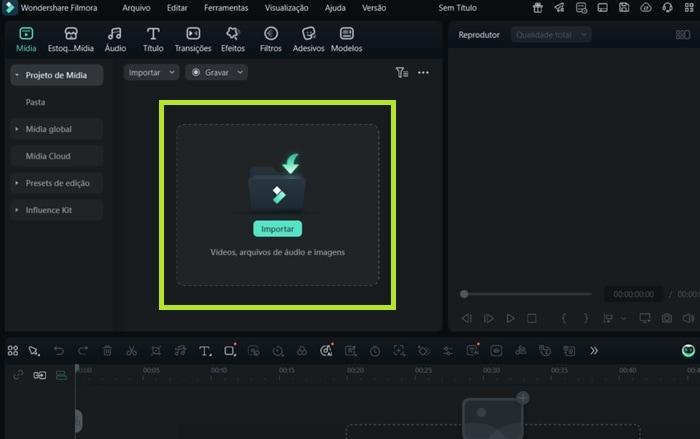Expand more timeline tools with double chevron

594,351
